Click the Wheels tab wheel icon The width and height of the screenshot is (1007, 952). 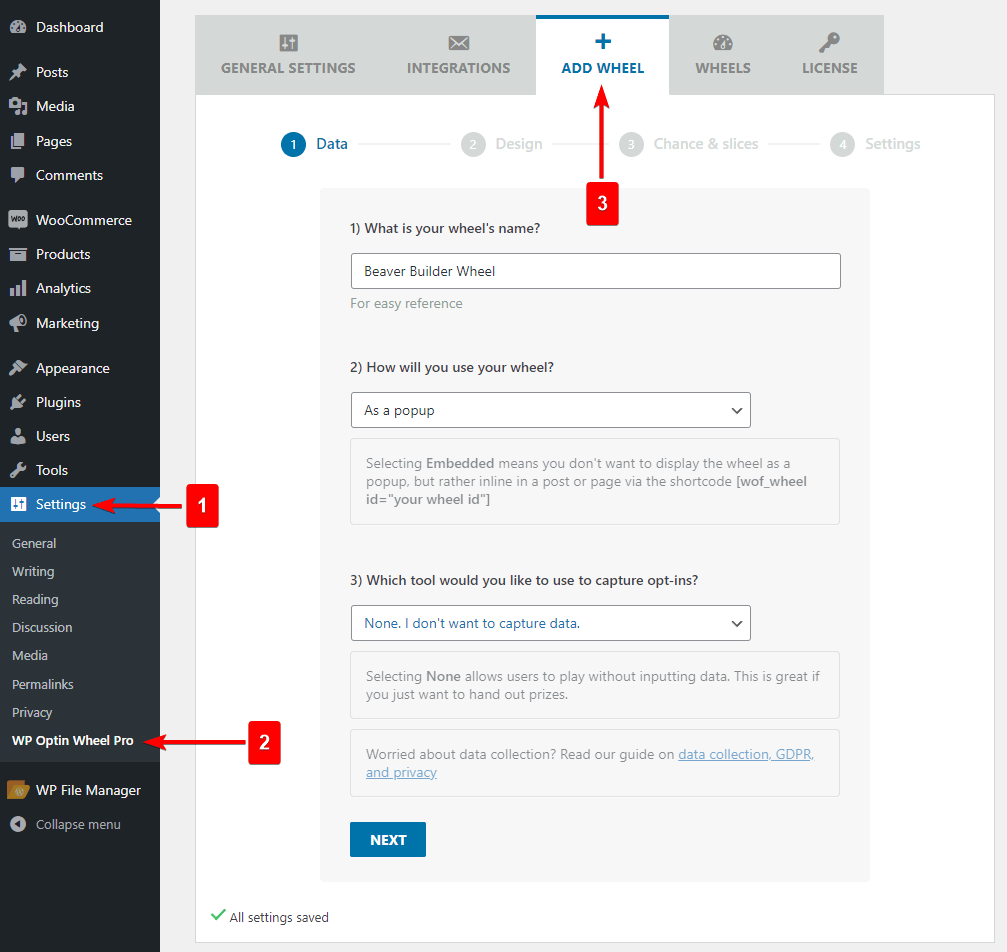click(722, 43)
